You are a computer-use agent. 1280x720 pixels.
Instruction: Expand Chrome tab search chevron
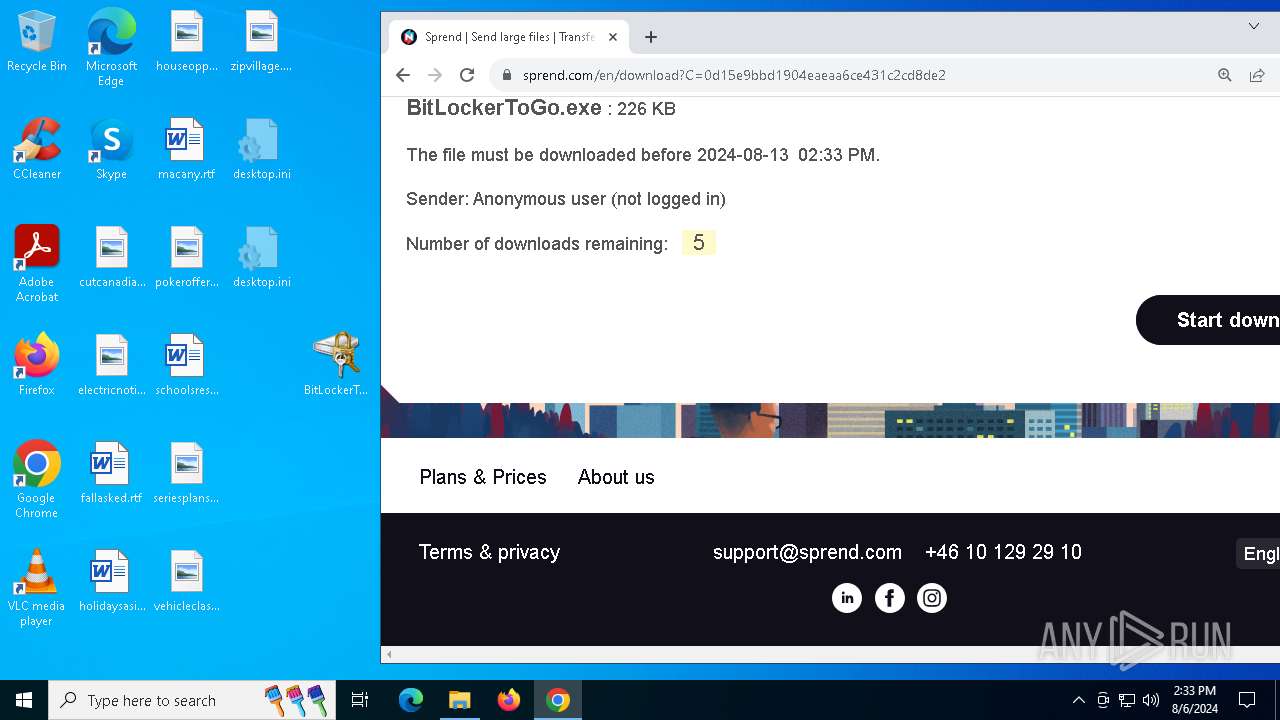click(1254, 27)
